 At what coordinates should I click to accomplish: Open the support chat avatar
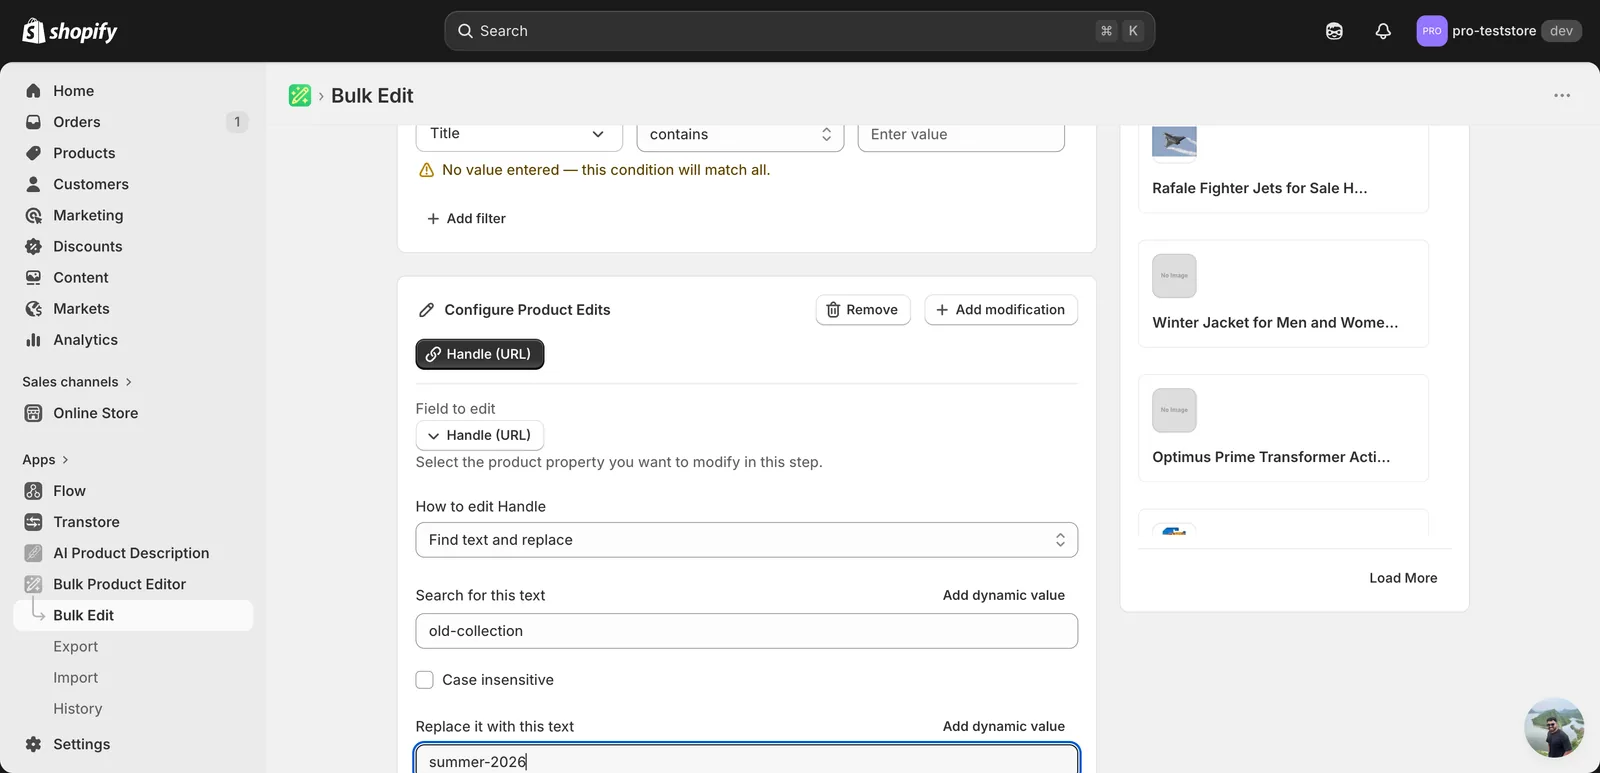(1554, 728)
